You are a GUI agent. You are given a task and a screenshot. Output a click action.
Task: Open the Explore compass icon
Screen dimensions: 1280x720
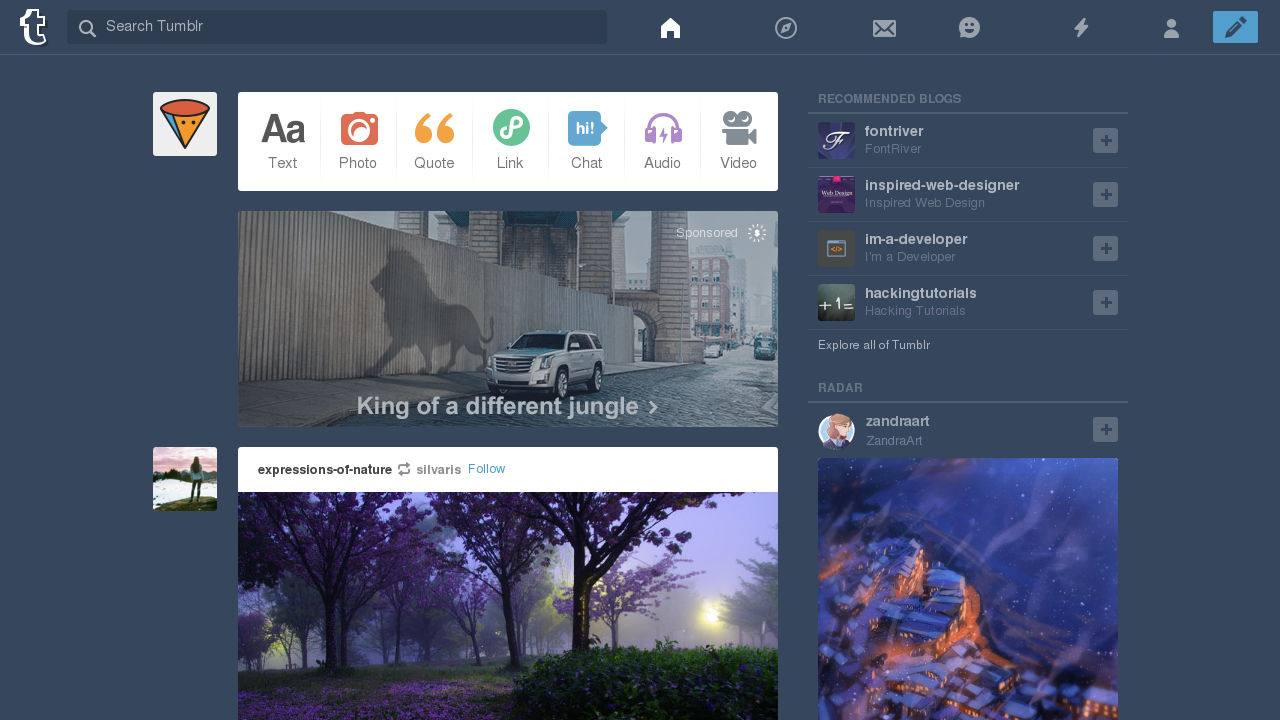pos(786,28)
